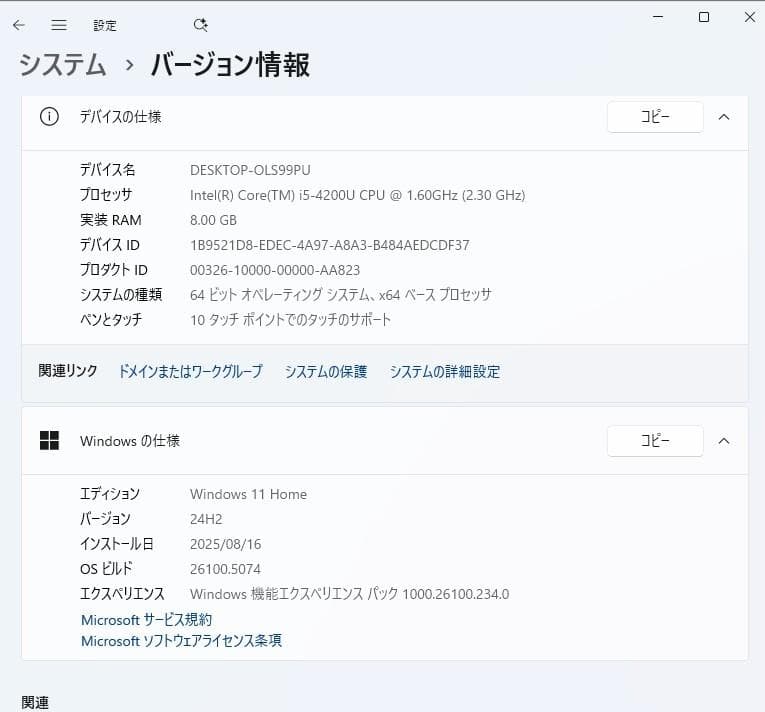Select Windows 機能エクスペリエンス パック value

pyautogui.click(x=349, y=594)
